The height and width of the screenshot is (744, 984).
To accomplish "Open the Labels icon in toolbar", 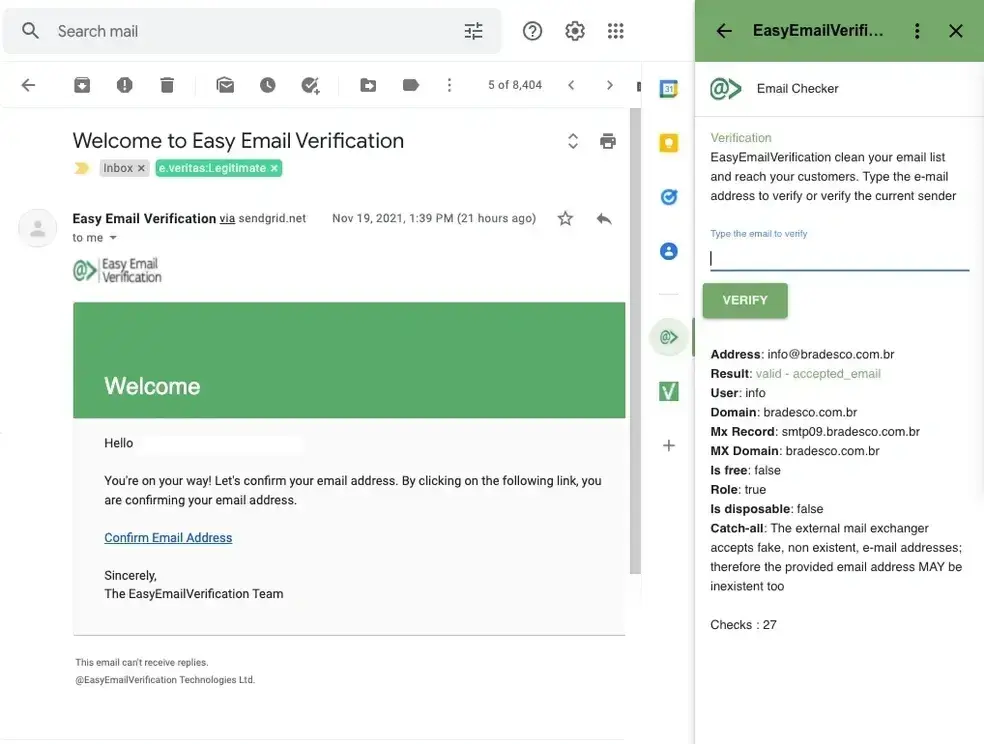I will click(410, 85).
